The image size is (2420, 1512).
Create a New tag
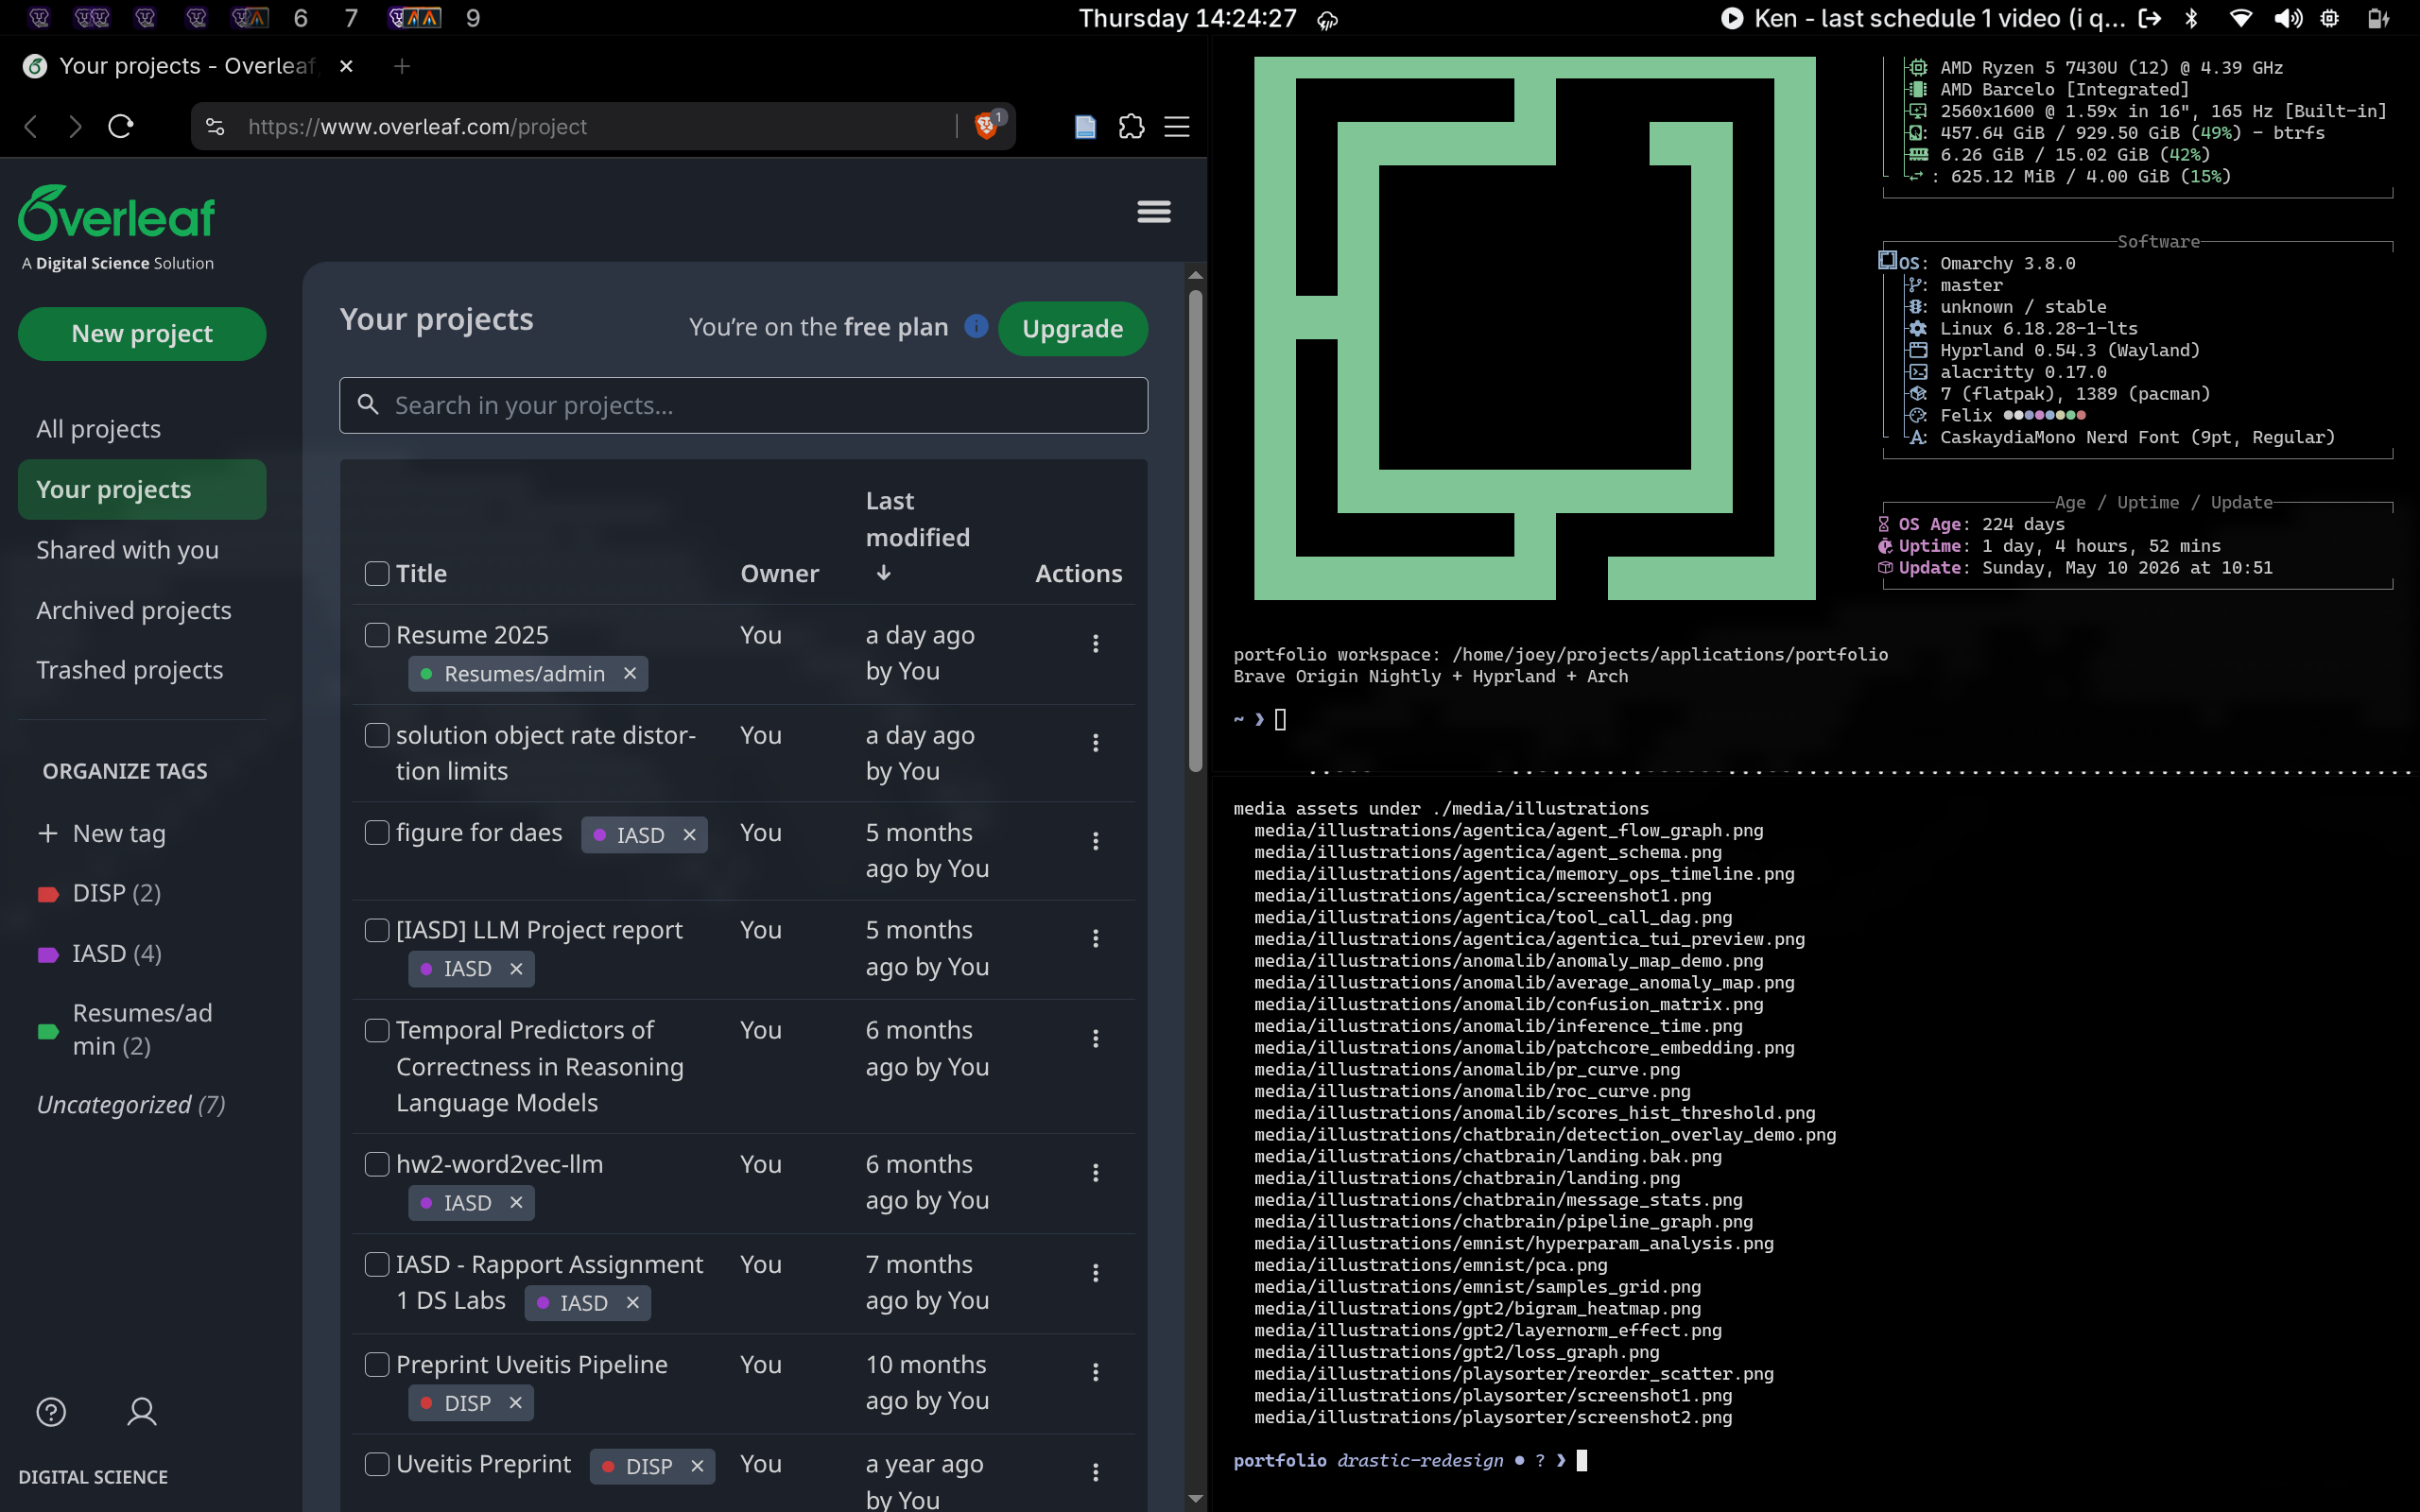click(102, 833)
